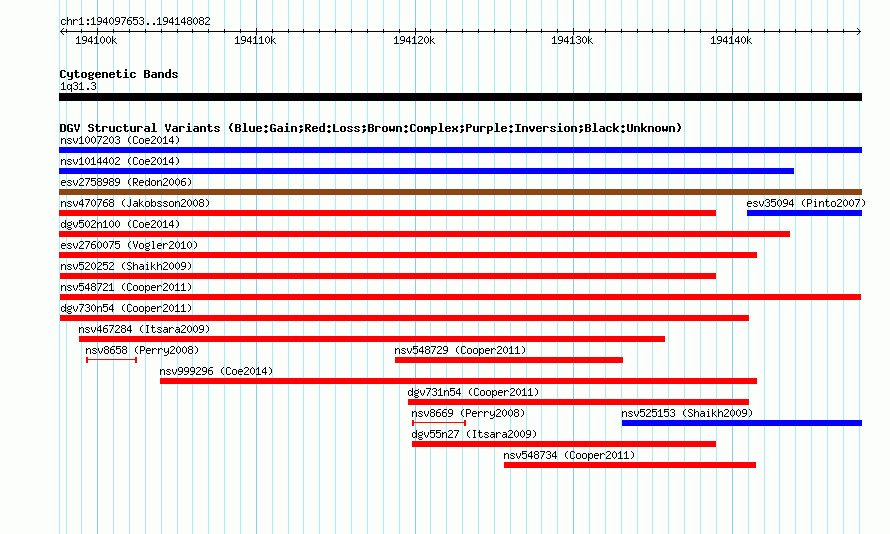
Task: Click the black 1q31.3 cytogenetic band
Action: pos(460,97)
